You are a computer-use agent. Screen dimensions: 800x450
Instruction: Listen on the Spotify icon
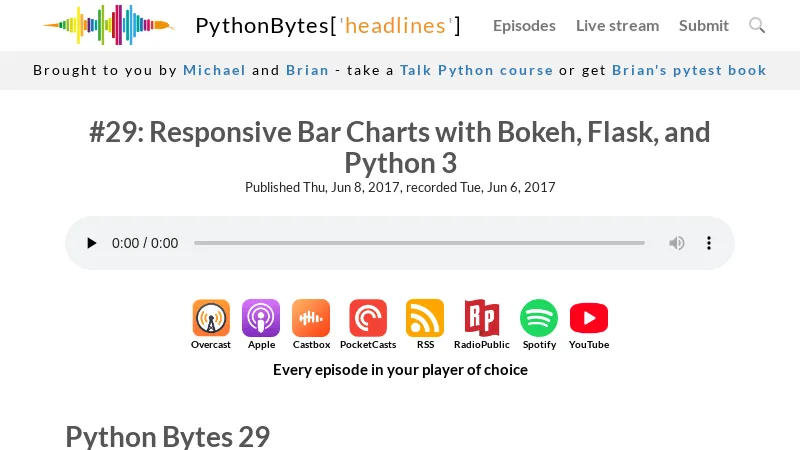click(539, 319)
